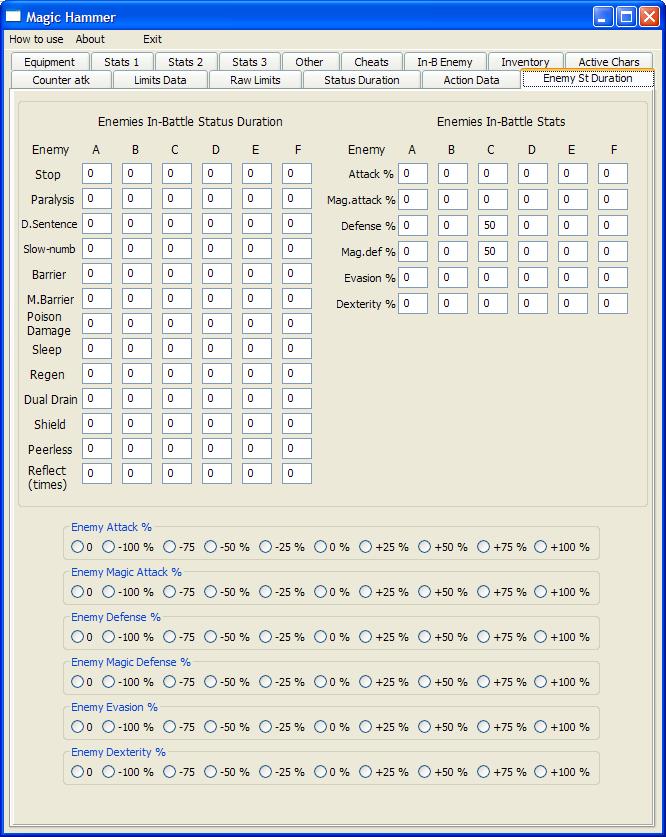
Task: Close the Magic Hammer window
Action: (649, 17)
